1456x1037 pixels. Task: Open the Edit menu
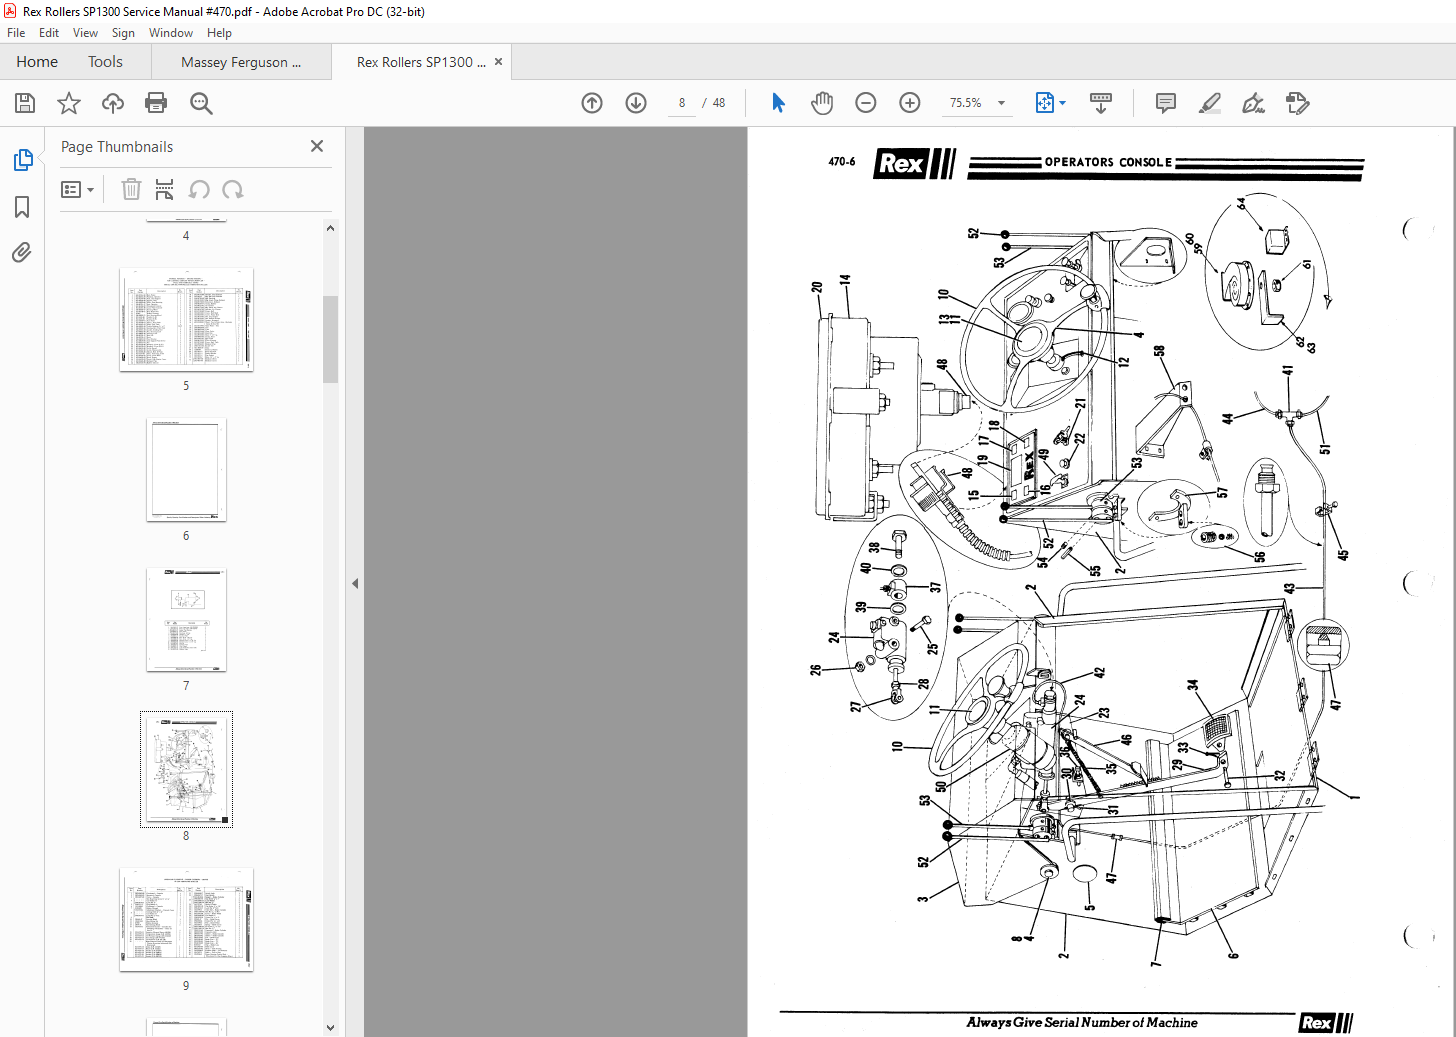pos(49,33)
